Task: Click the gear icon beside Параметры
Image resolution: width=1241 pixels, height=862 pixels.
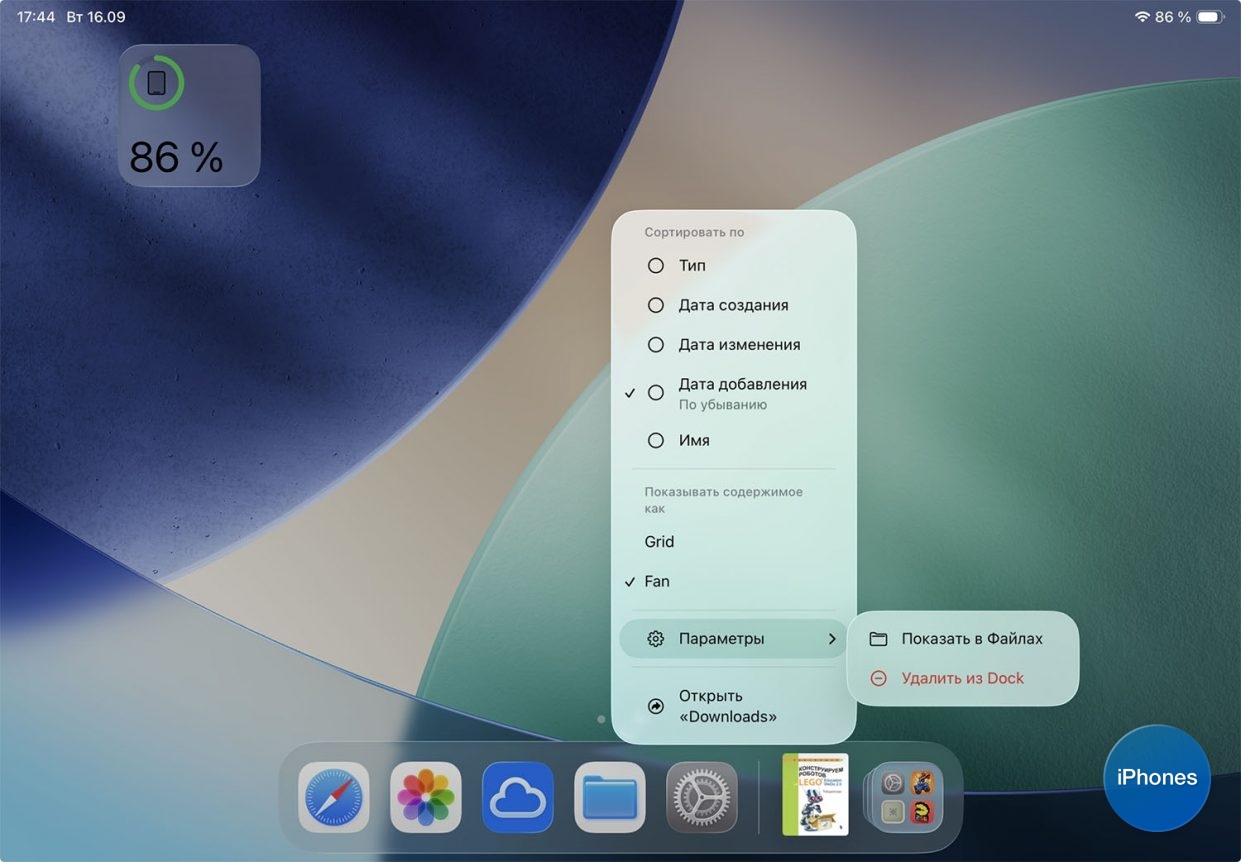Action: coord(656,639)
